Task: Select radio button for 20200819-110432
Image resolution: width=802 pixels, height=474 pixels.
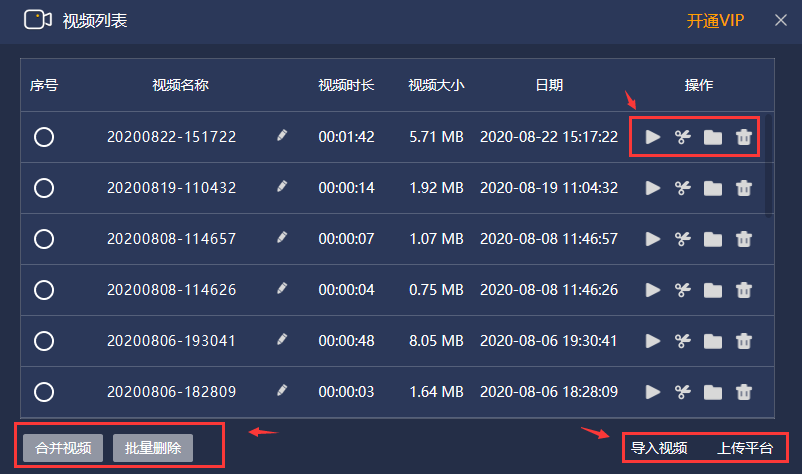Action: pyautogui.click(x=44, y=188)
